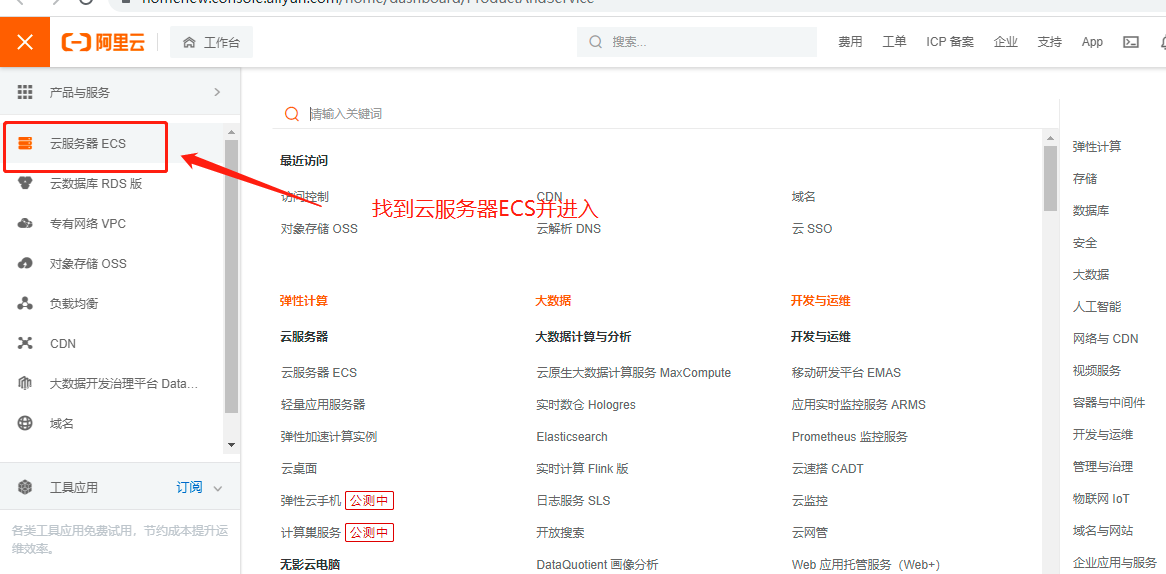
Task: Click the 云数据库 RDS 版 icon
Action: (25, 183)
